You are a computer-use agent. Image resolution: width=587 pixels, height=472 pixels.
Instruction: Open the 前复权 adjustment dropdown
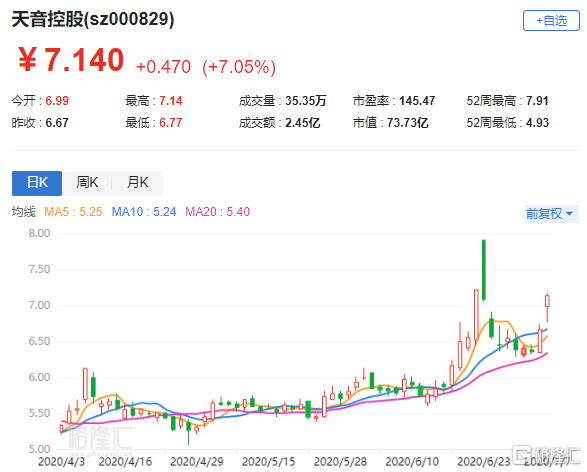(x=551, y=214)
